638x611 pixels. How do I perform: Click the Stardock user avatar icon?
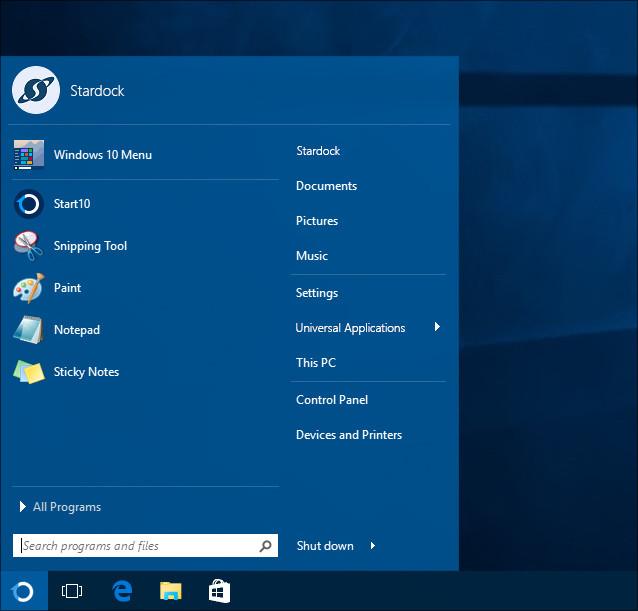[36, 90]
